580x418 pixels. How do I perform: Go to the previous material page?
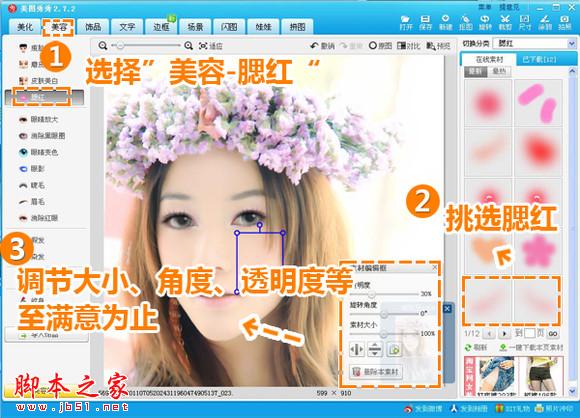489,334
